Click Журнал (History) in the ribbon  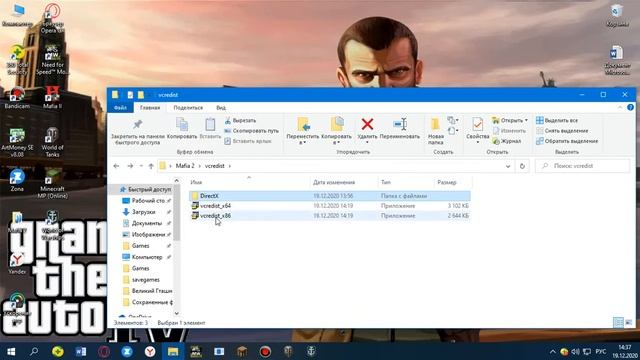(x=507, y=141)
